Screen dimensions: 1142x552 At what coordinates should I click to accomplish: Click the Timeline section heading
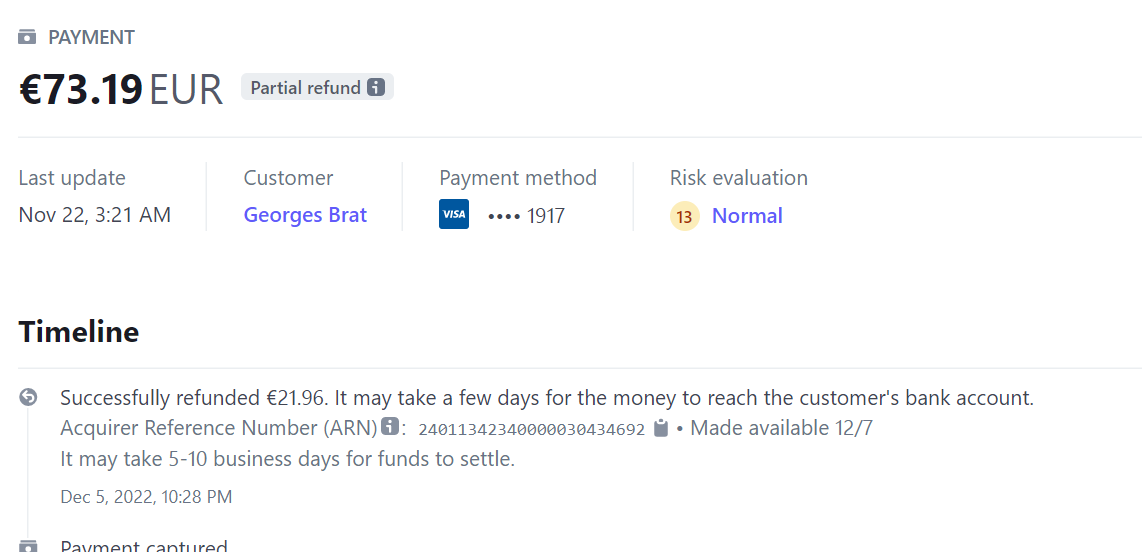79,332
